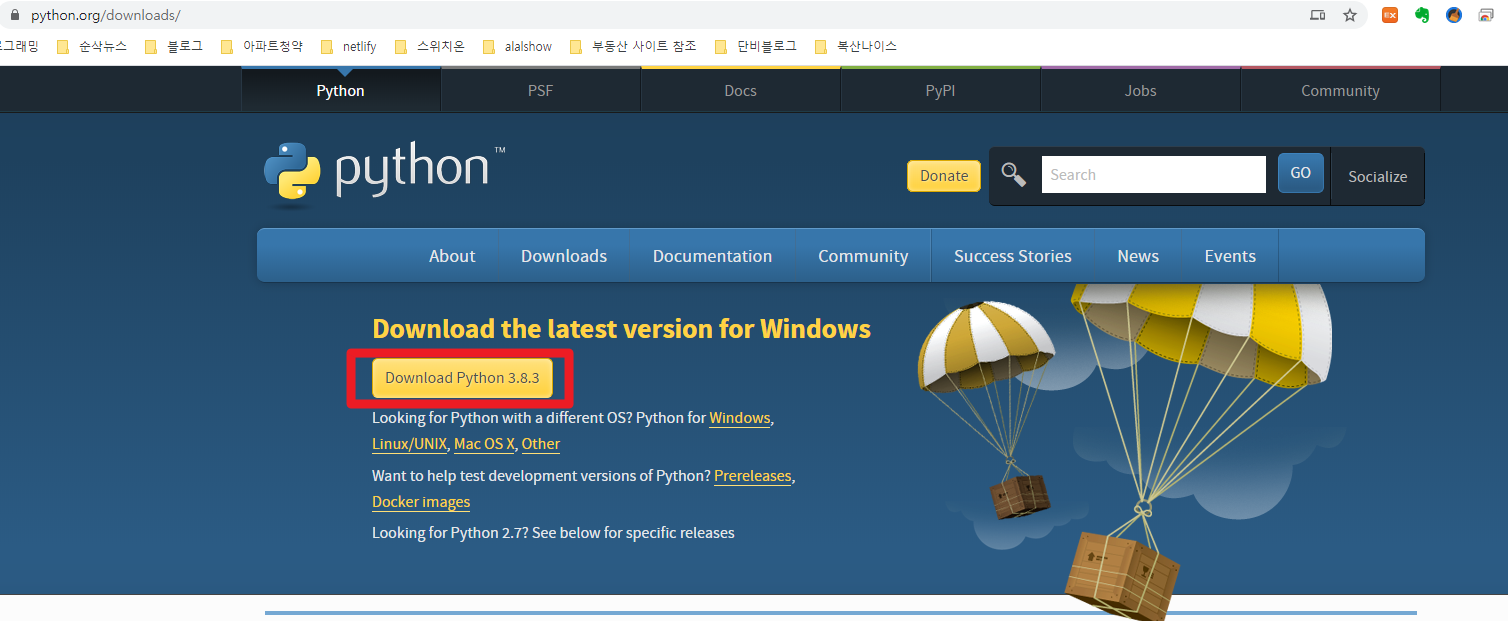Screen dimensions: 1508x621
Task: Bookmark this page with the star icon
Action: 1350,16
